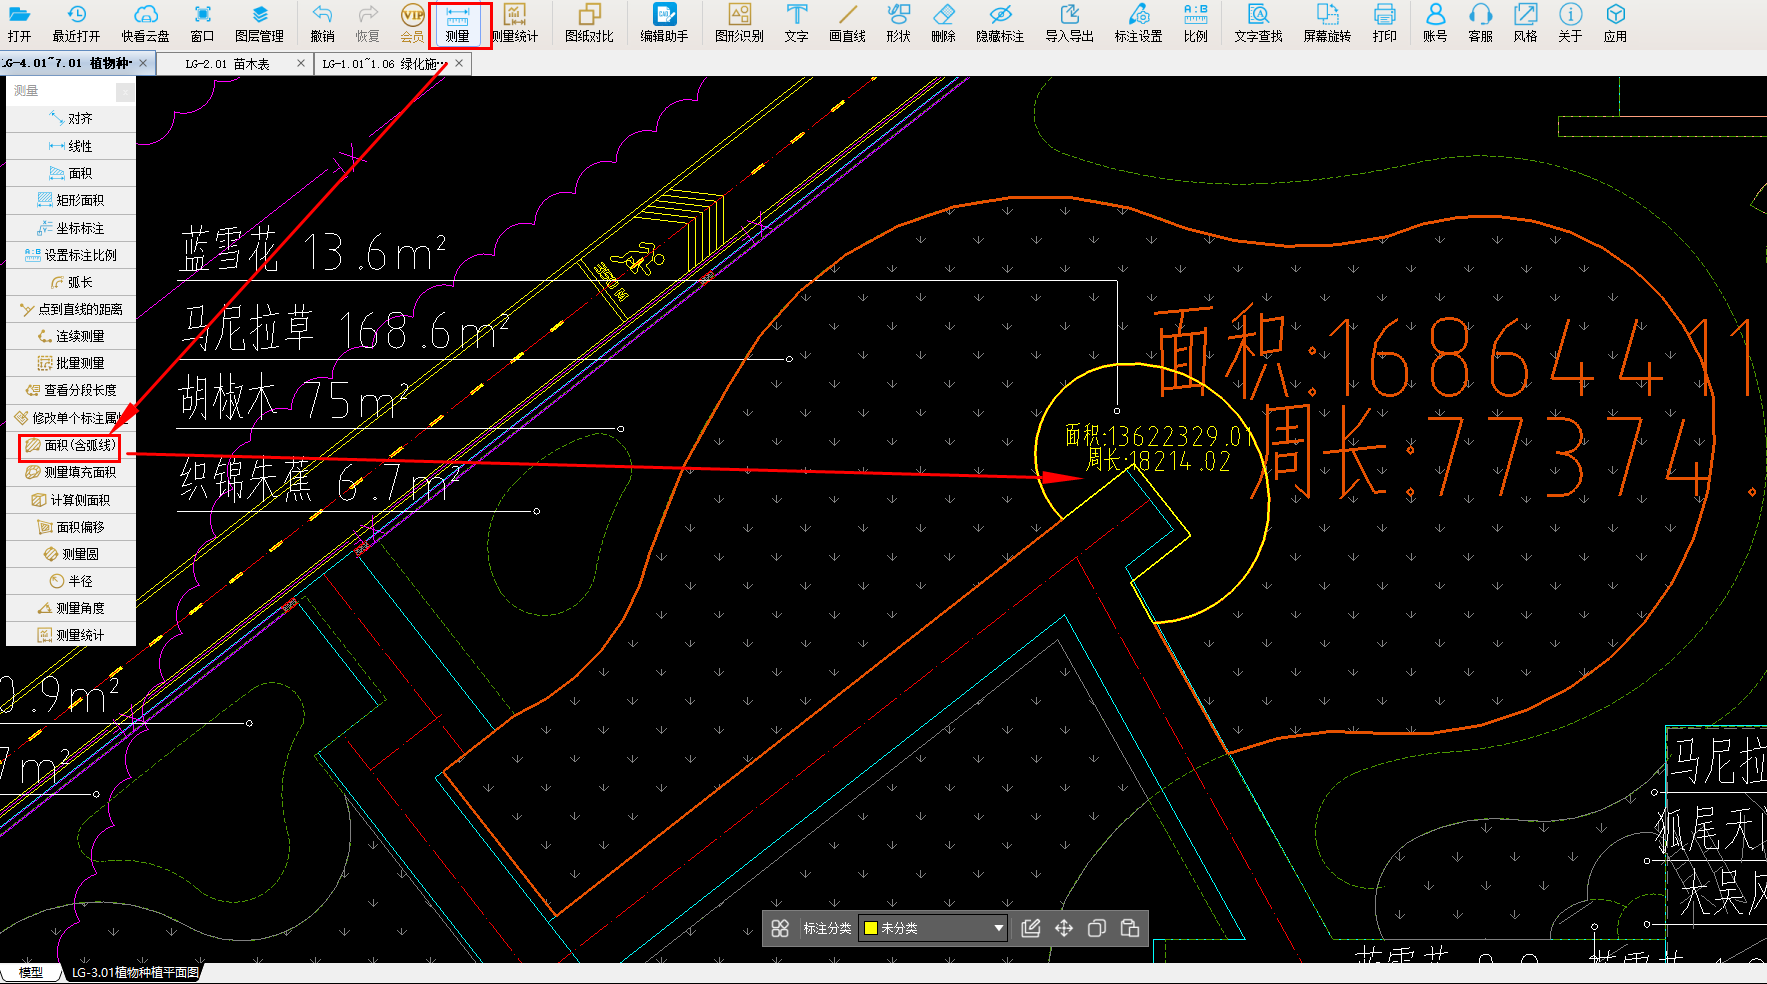Click the 屏幕旋转 screen rotate icon
This screenshot has width=1767, height=984.
click(1327, 24)
